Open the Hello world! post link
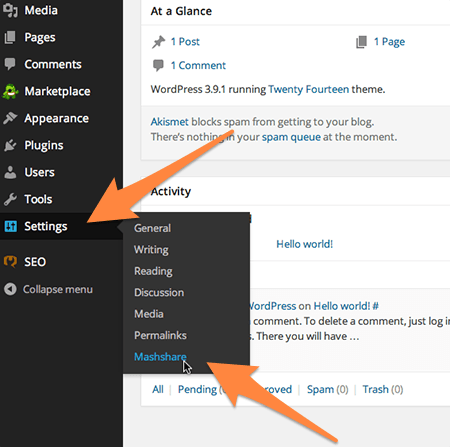The width and height of the screenshot is (450, 447). tap(305, 244)
